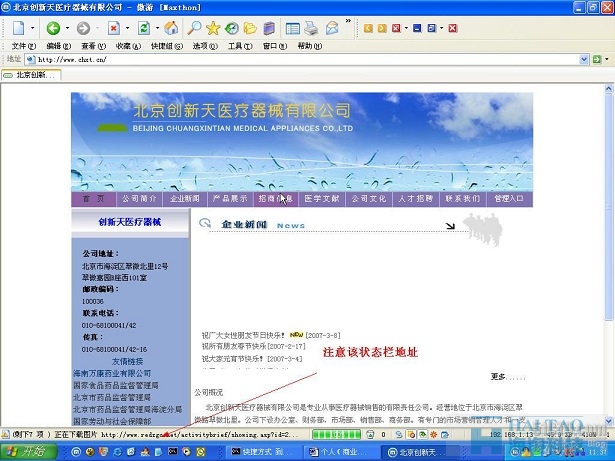Go back with the green arrow
The width and height of the screenshot is (615, 461).
tap(53, 28)
